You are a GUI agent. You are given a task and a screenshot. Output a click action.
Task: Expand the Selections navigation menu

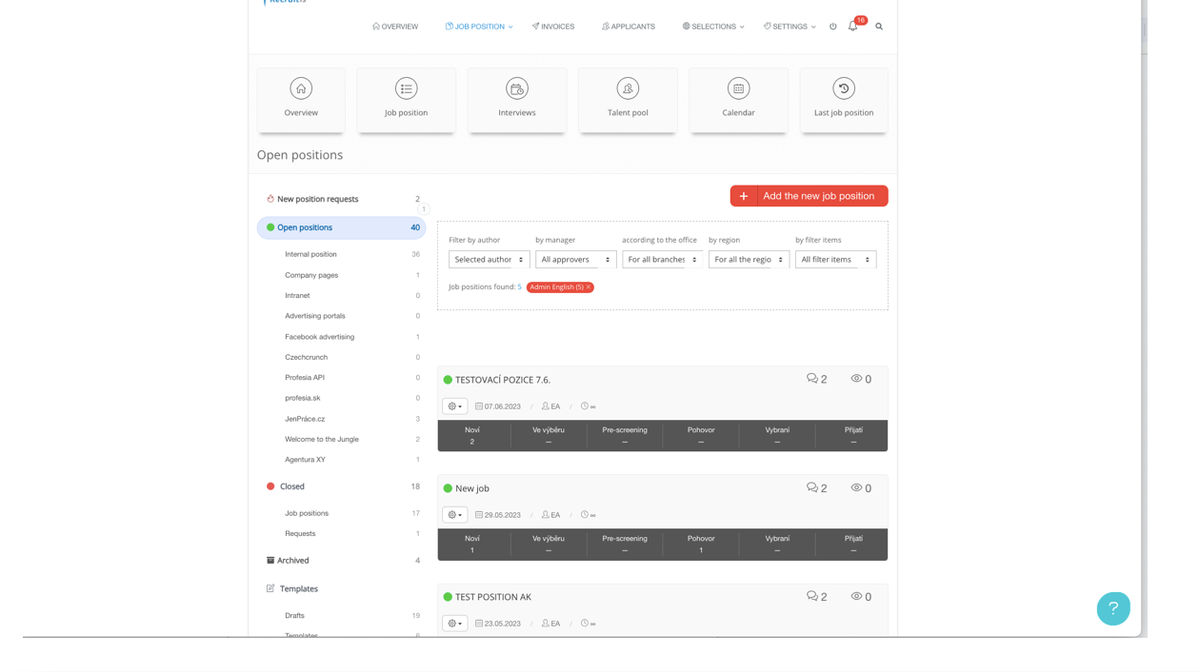pos(713,27)
